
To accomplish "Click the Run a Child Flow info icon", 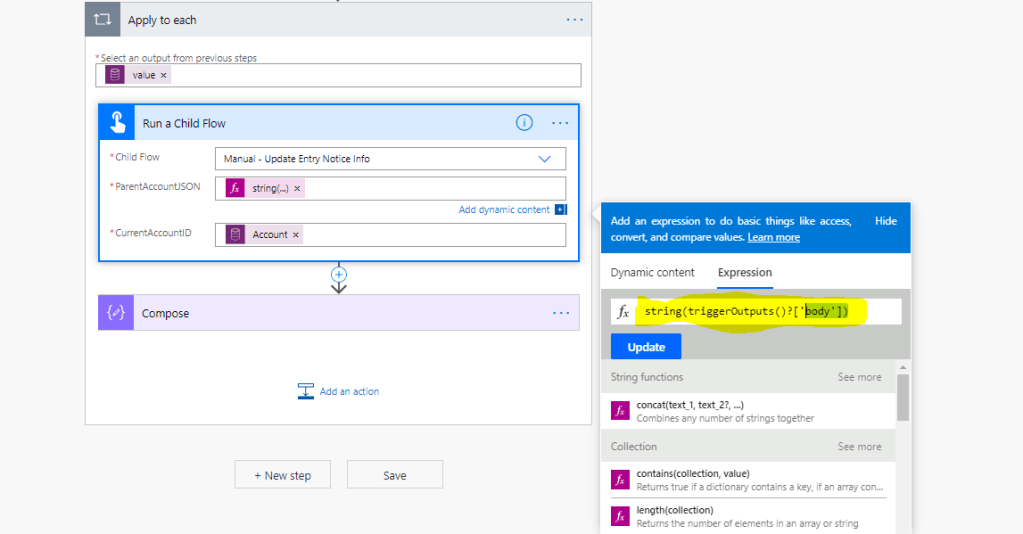I will coord(524,123).
